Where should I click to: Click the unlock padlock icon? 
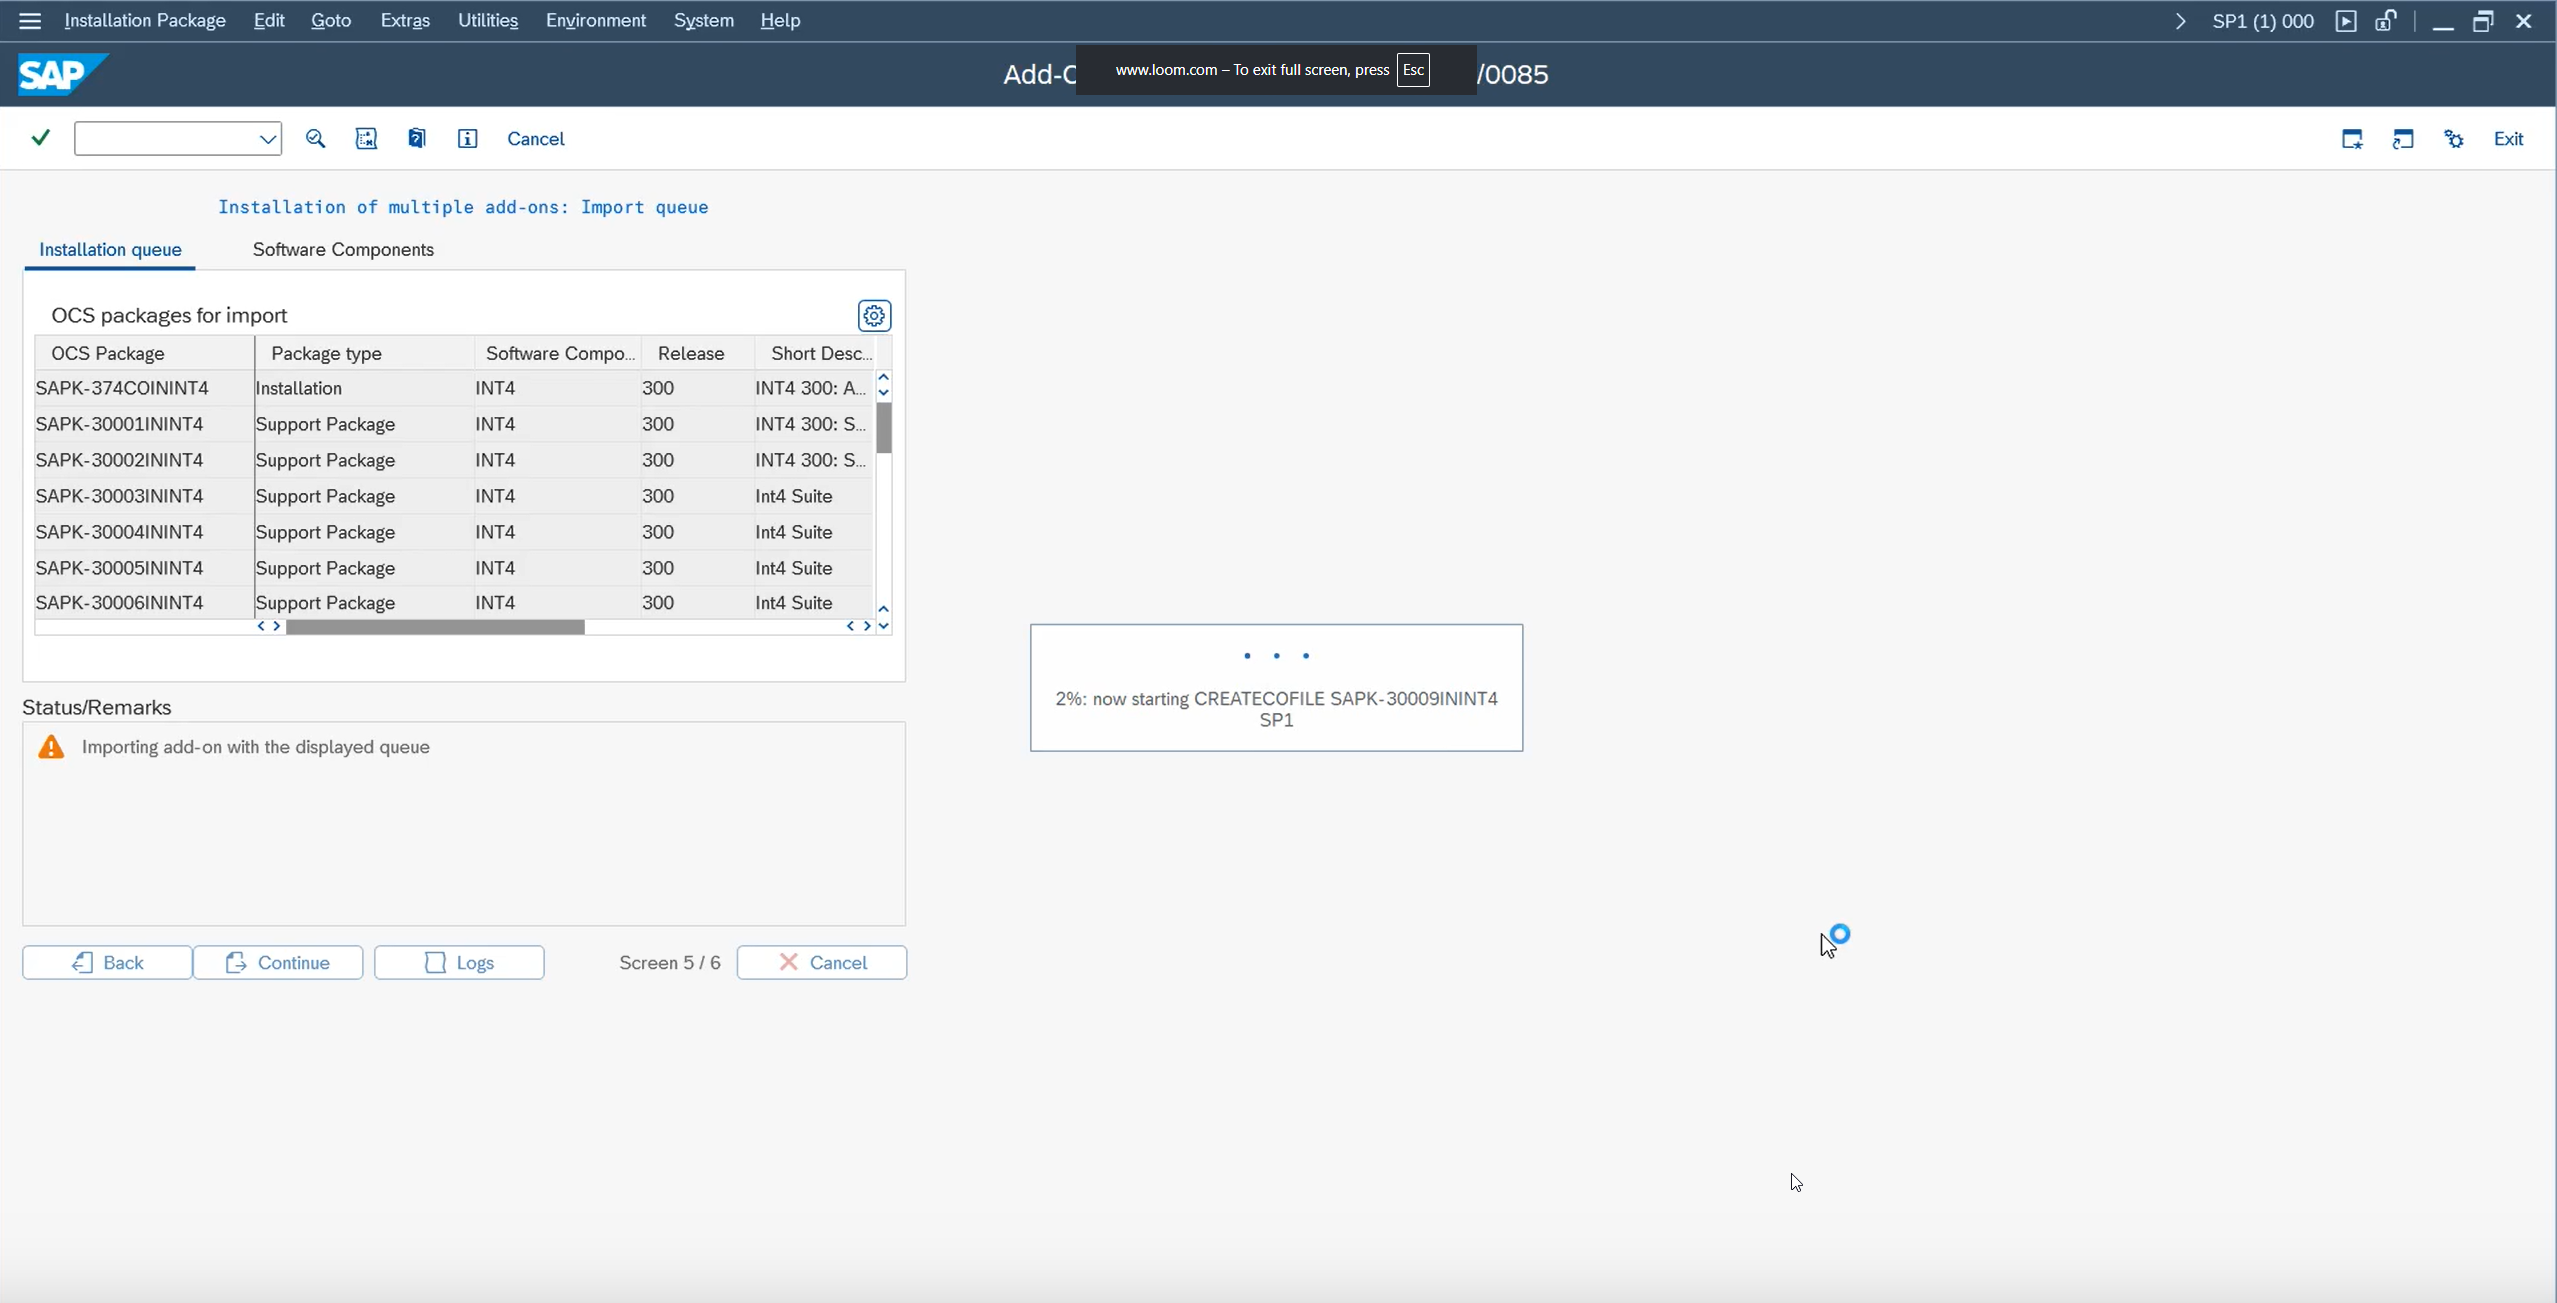[2387, 21]
